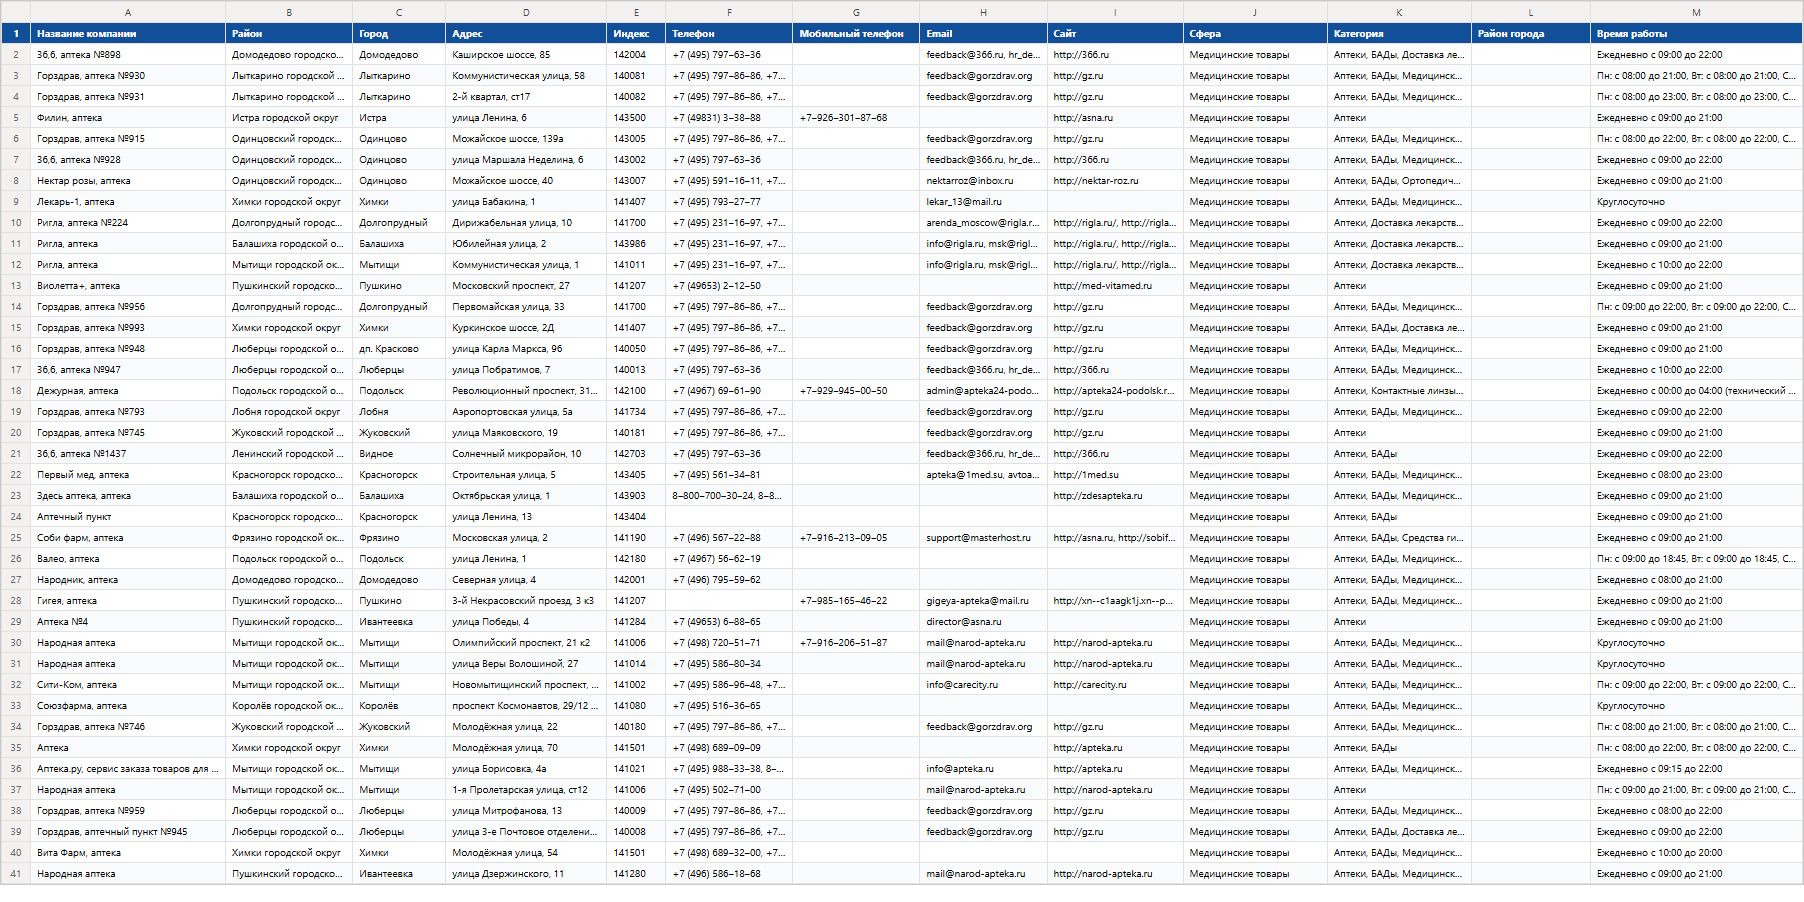Click mobile number '+7-926-301-87-68'

tap(856, 118)
